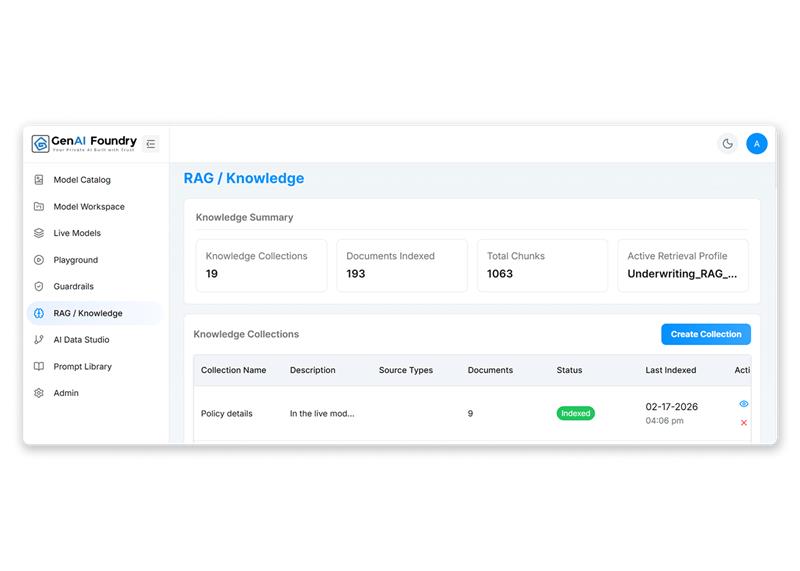Click the AI Data Studio branch icon
This screenshot has height=571, width=800.
click(39, 340)
